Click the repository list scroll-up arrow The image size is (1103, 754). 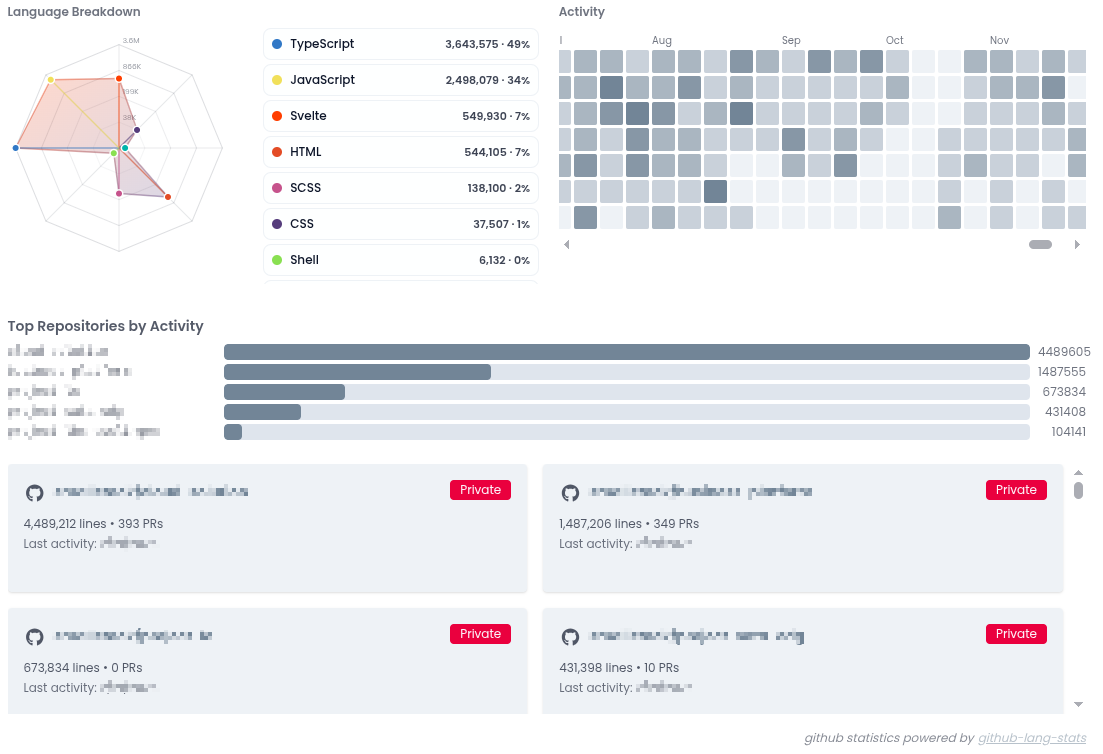click(x=1078, y=473)
